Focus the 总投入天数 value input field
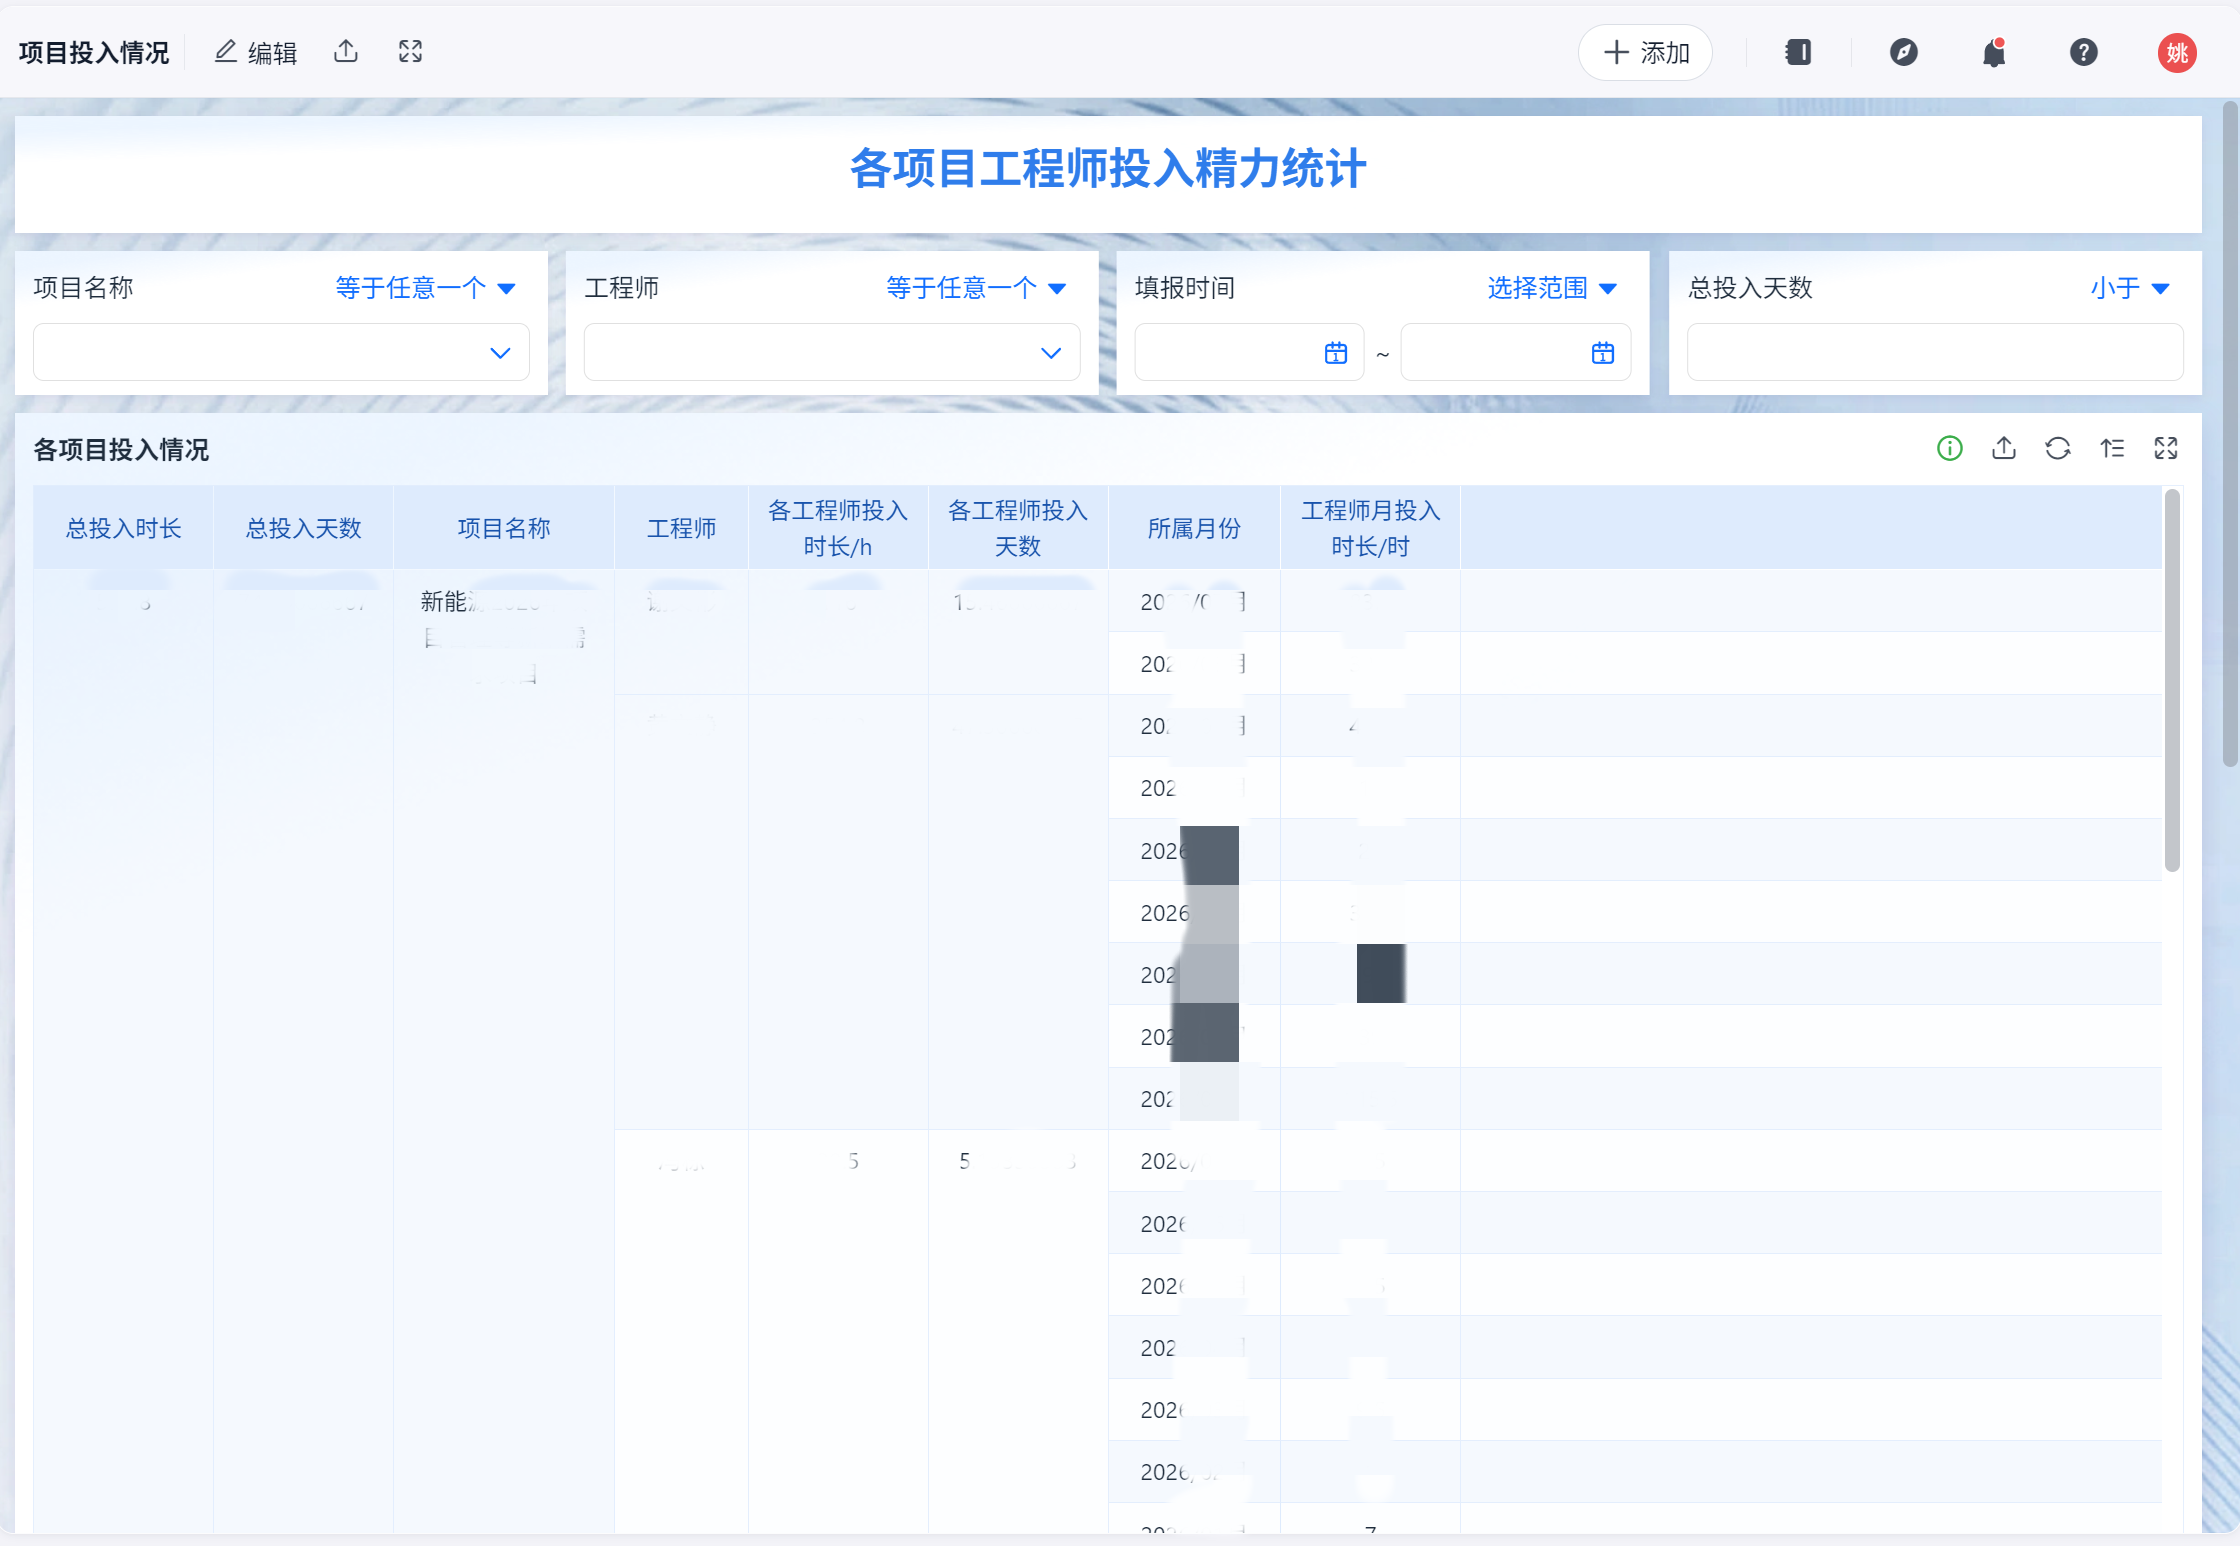This screenshot has width=2240, height=1546. coord(1935,352)
